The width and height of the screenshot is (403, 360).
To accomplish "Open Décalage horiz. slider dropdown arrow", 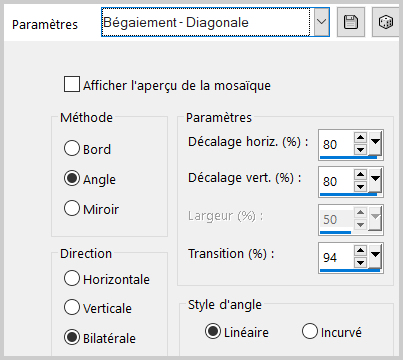I will [x=375, y=143].
